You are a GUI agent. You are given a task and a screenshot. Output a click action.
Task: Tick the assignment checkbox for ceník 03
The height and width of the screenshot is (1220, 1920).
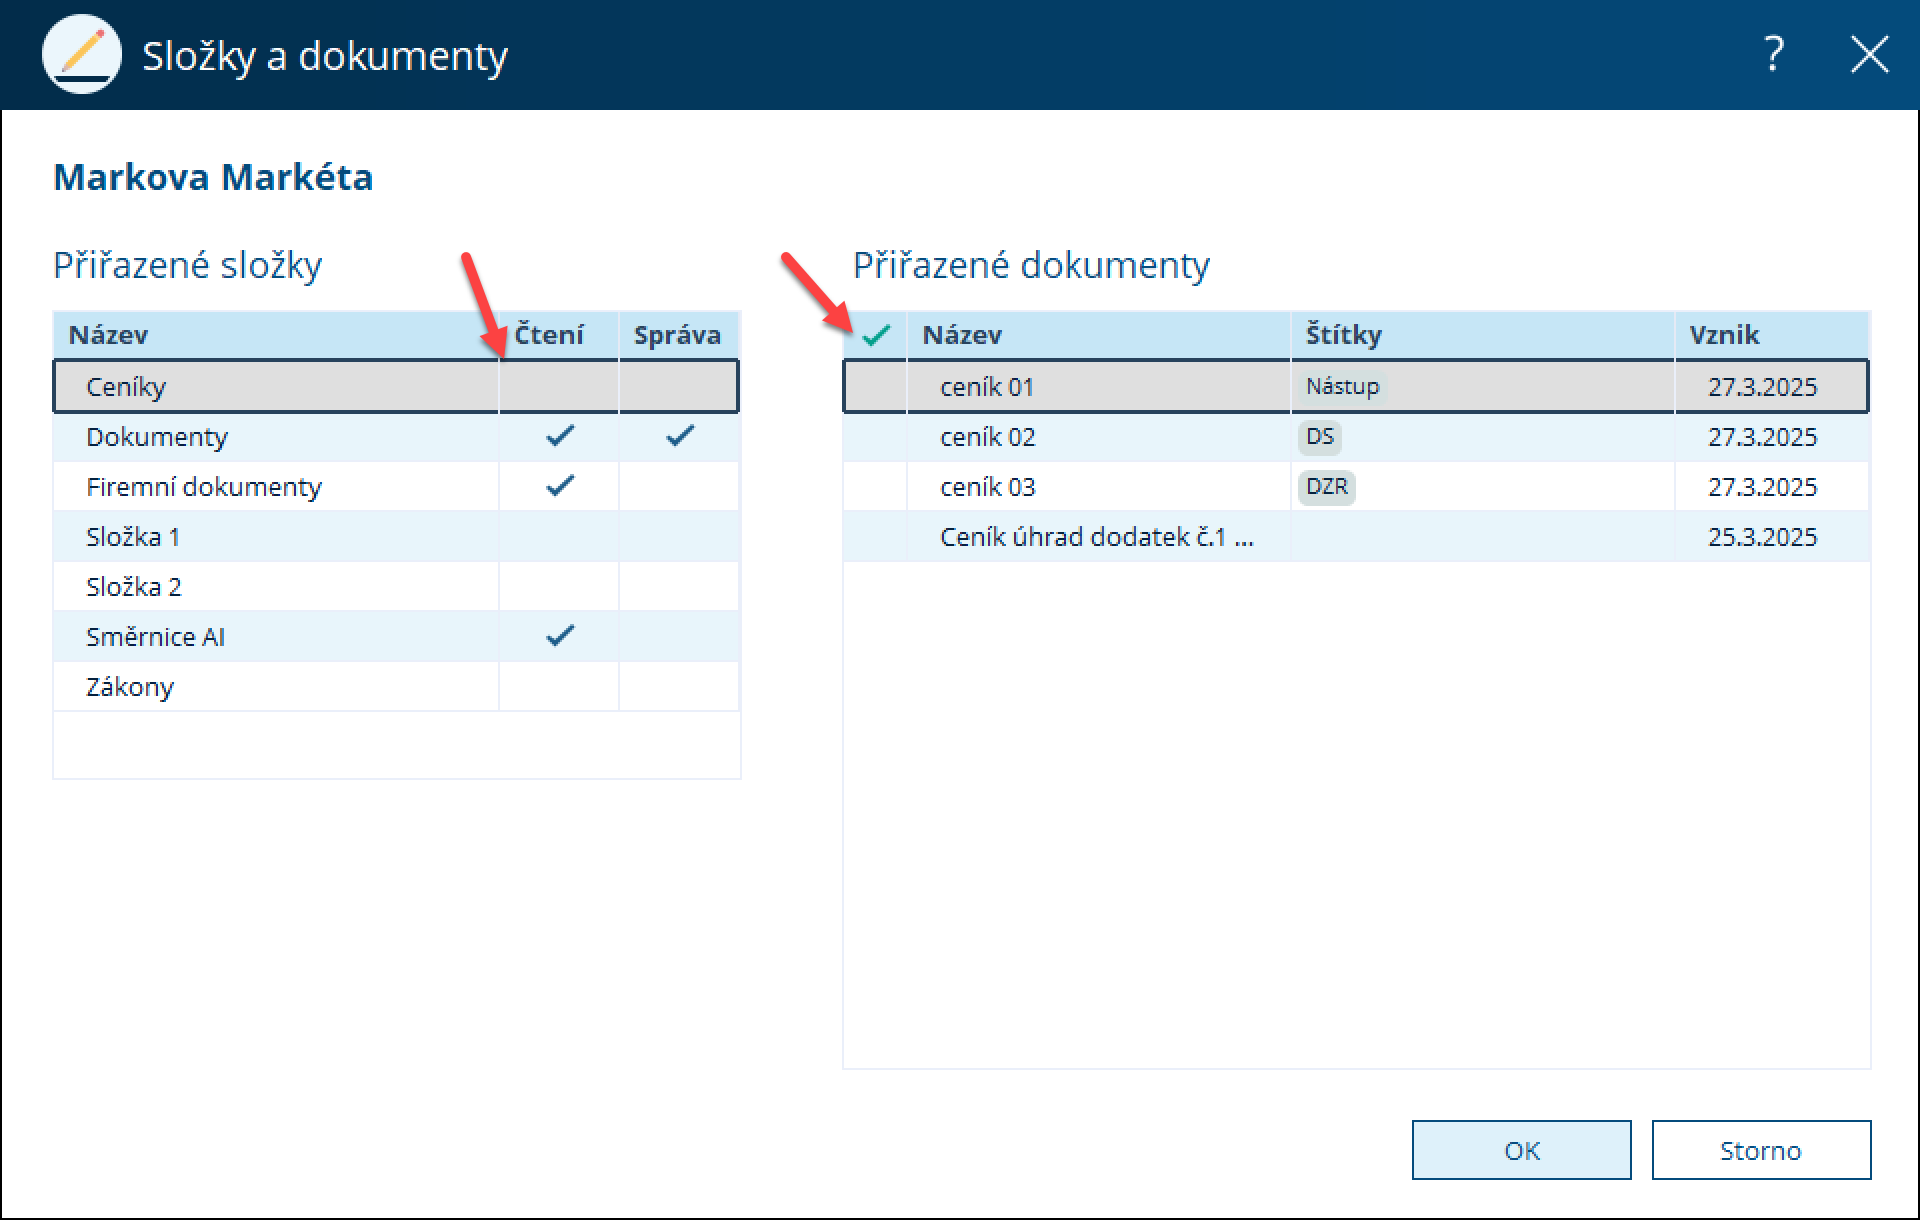(876, 487)
